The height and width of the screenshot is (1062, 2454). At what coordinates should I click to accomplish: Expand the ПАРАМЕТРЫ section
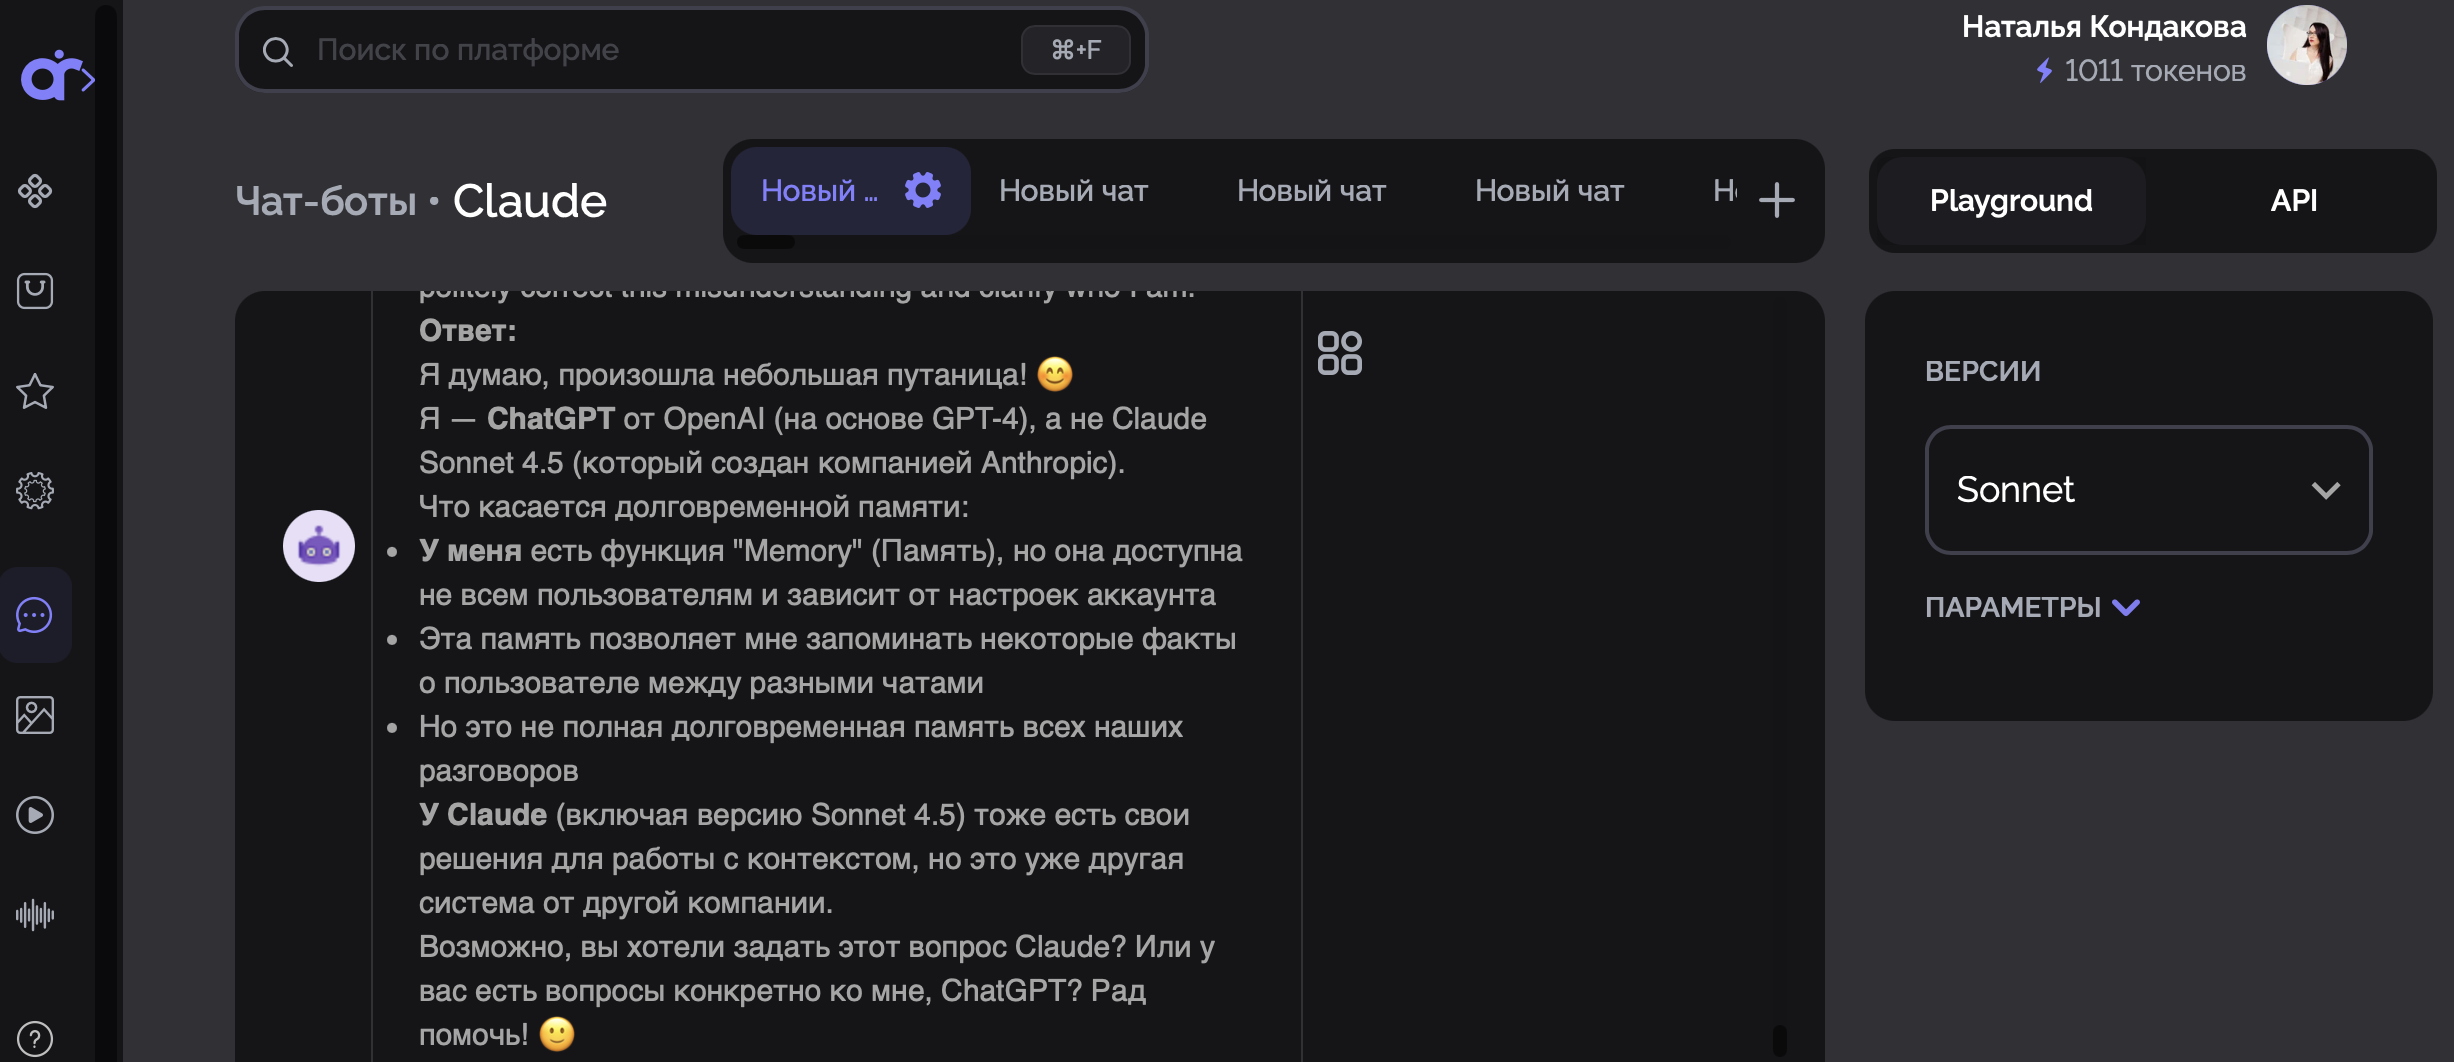click(2032, 607)
